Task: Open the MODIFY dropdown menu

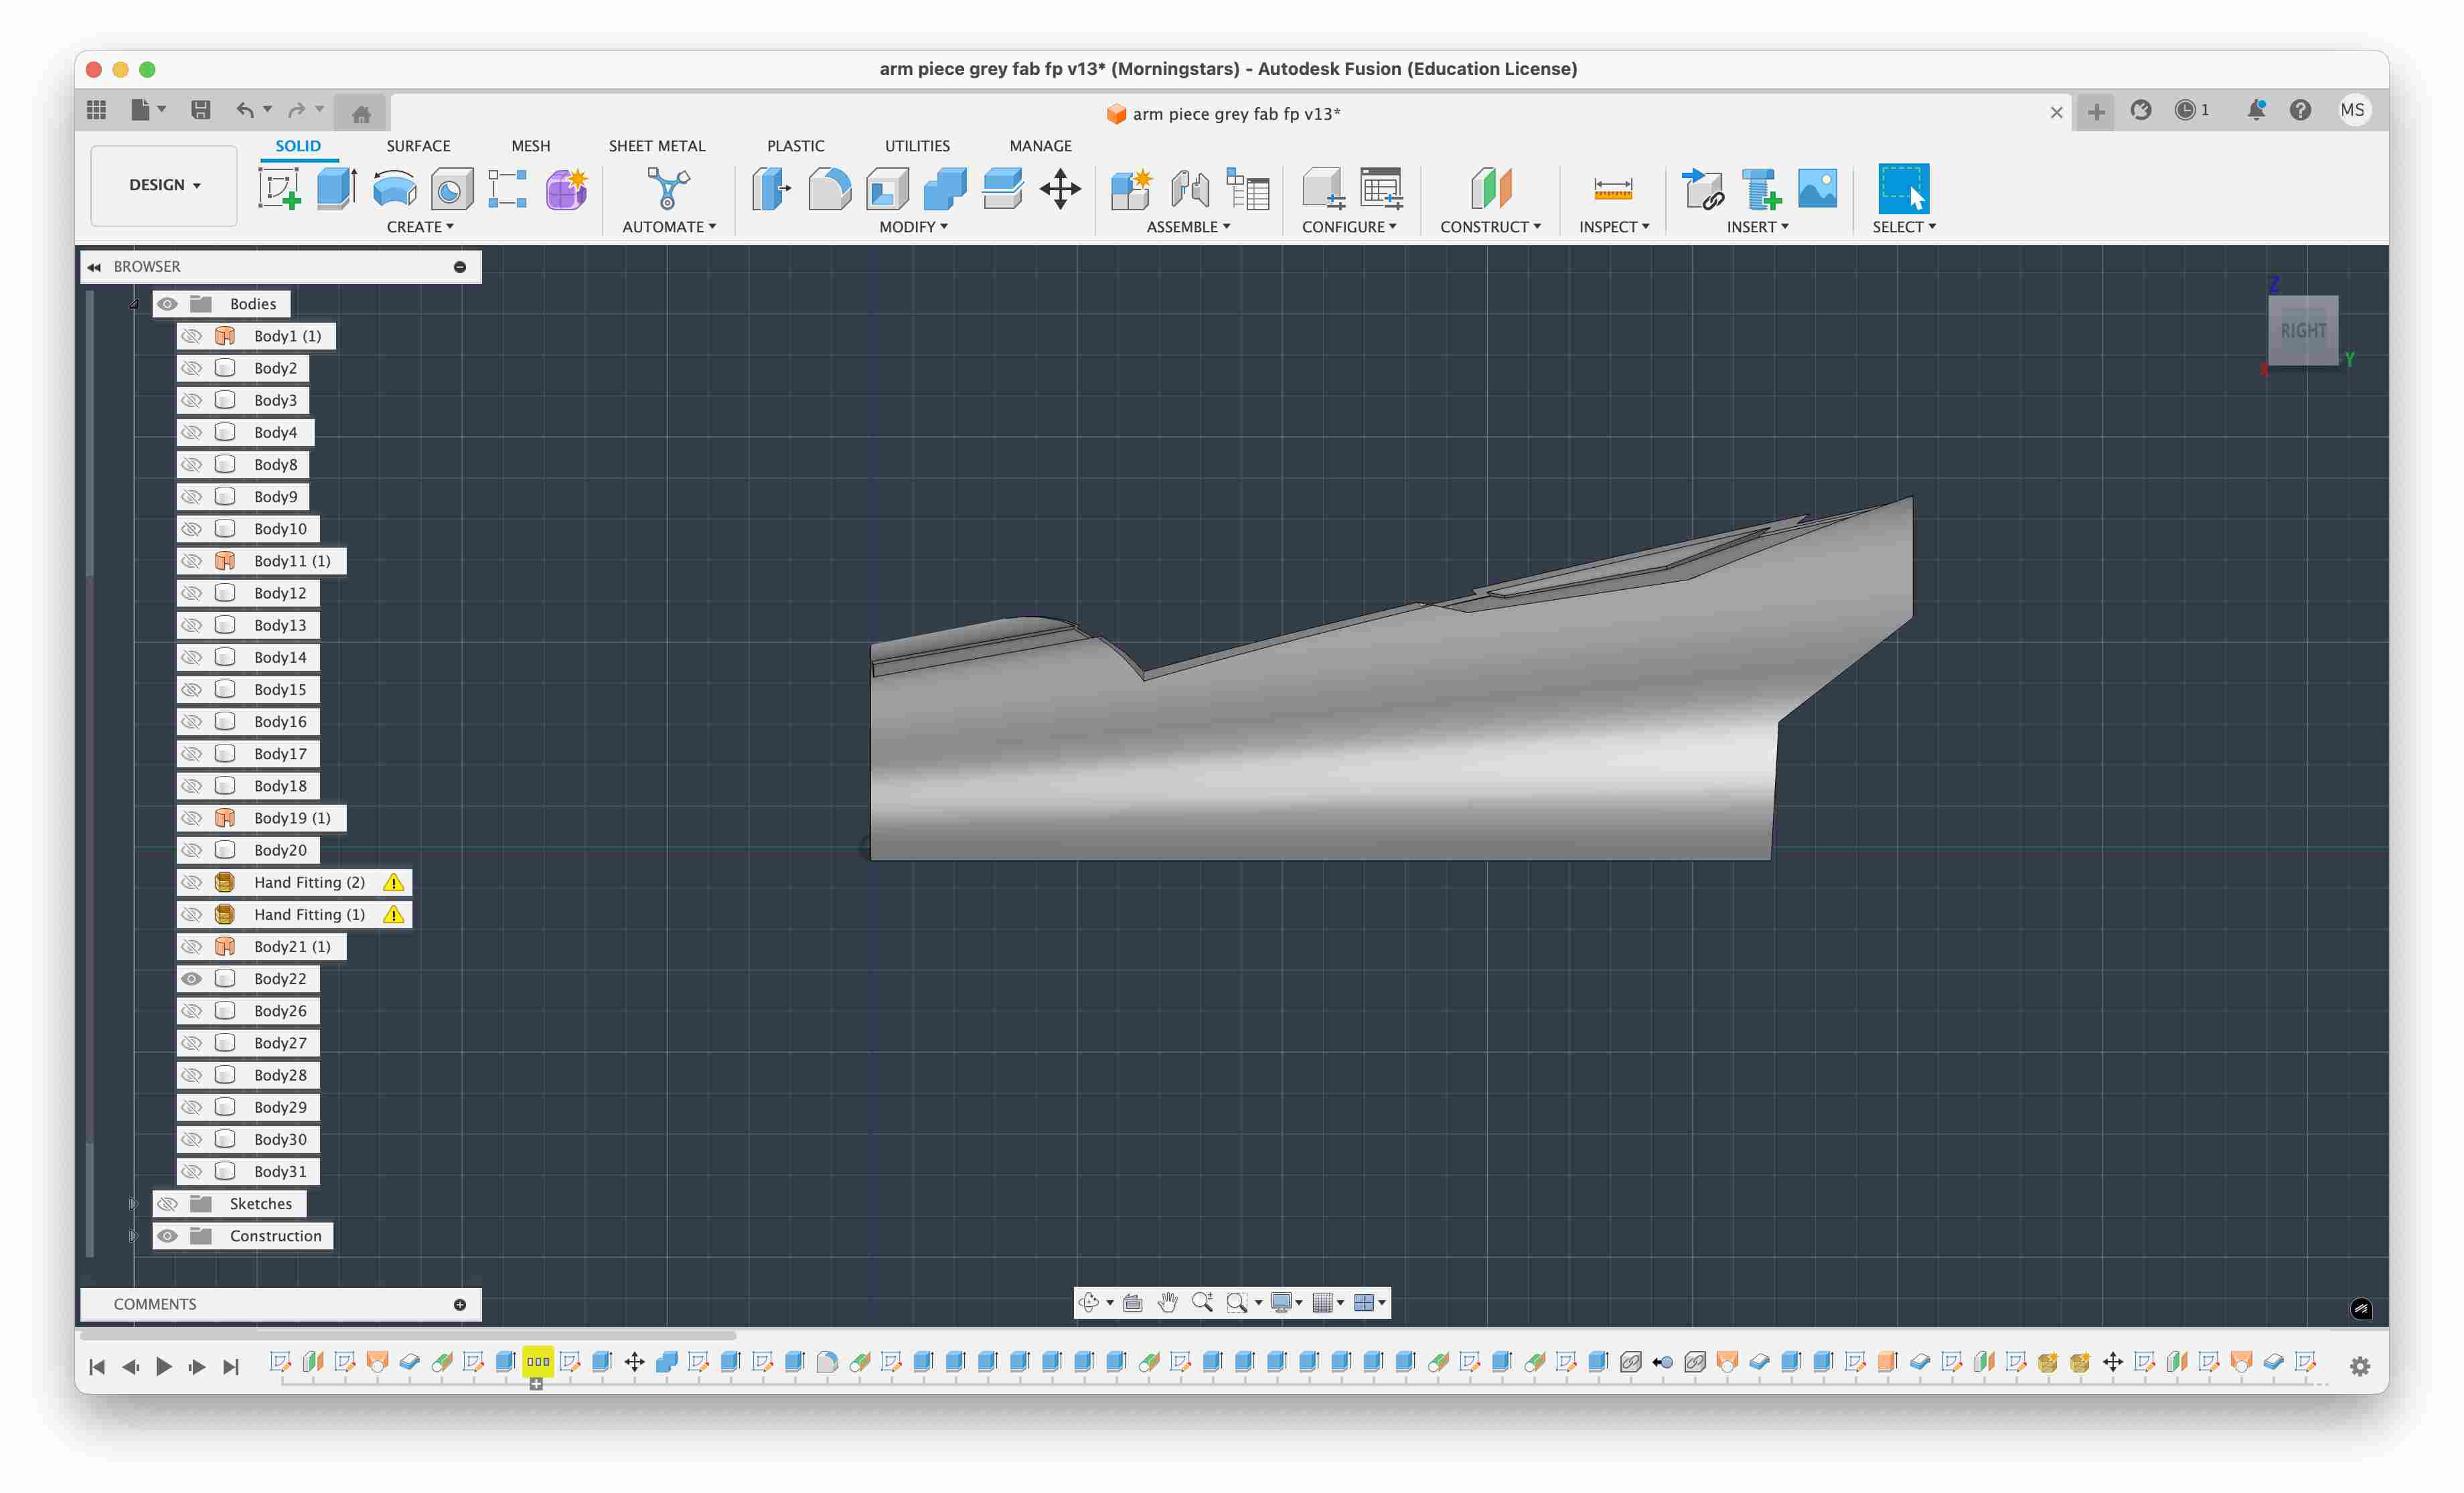Action: tap(913, 227)
